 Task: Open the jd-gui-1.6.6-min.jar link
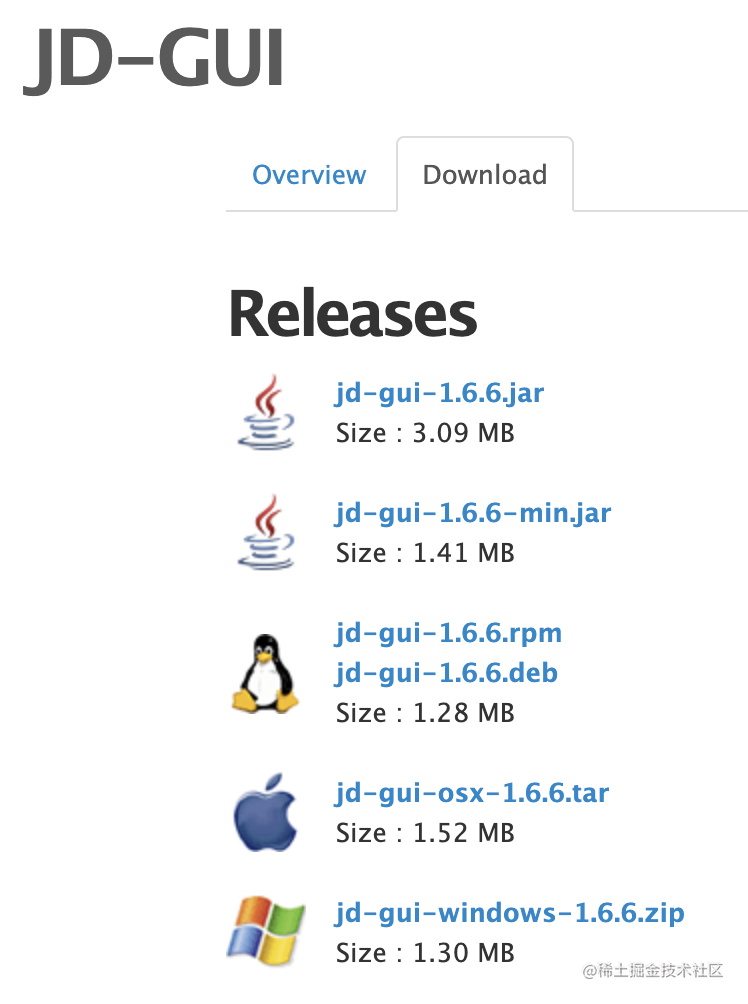[473, 513]
